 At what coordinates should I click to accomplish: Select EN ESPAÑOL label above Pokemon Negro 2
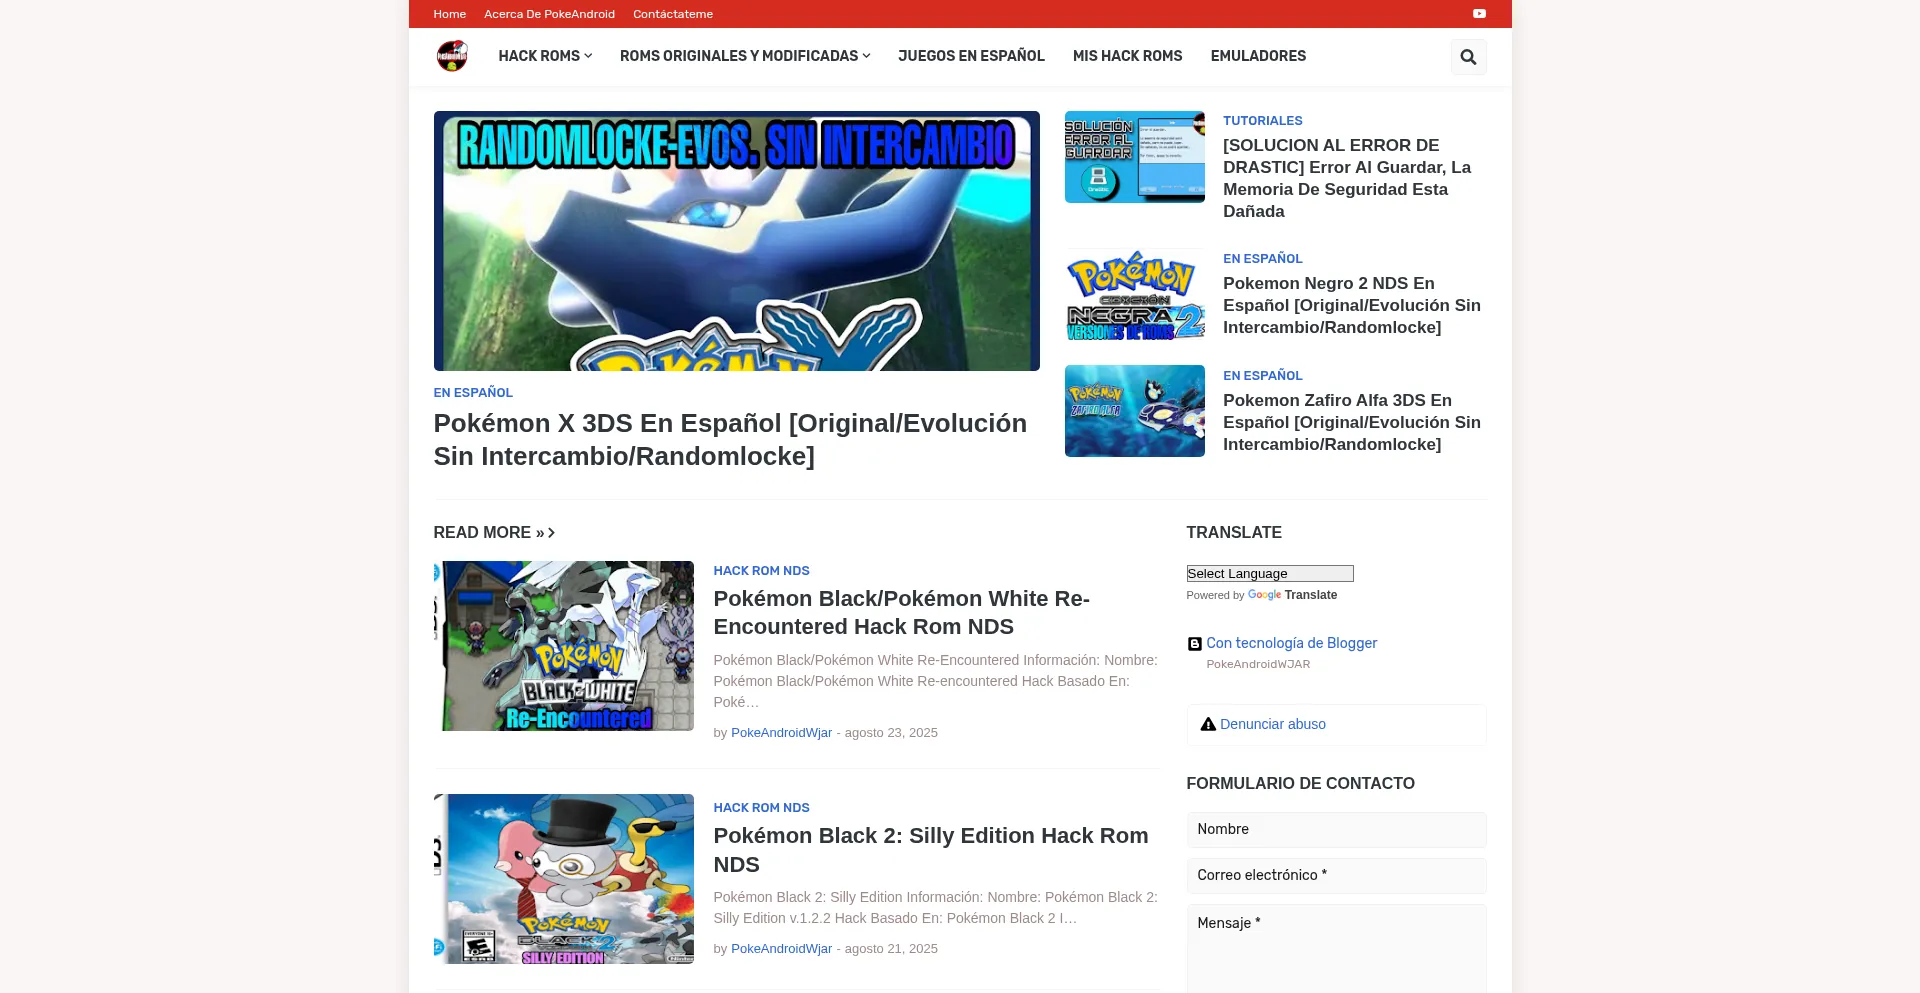click(x=1262, y=258)
